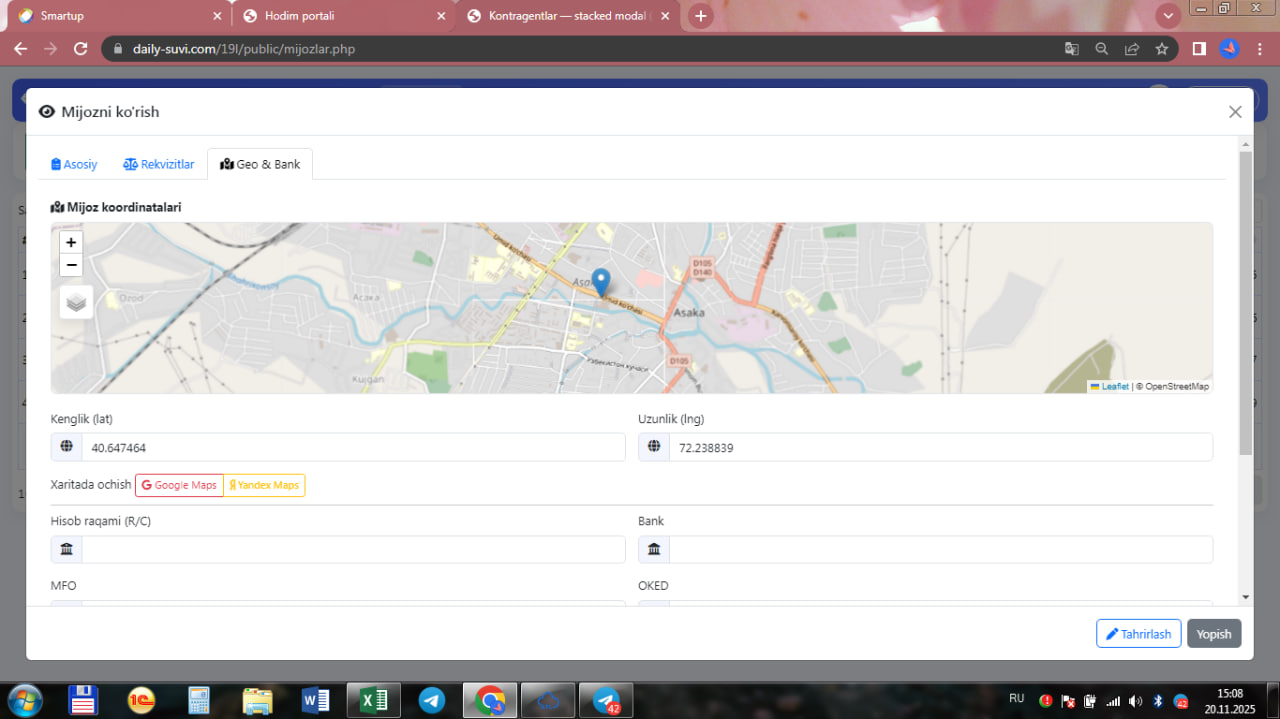Zoom in on the map
This screenshot has width=1280, height=719.
click(71, 242)
